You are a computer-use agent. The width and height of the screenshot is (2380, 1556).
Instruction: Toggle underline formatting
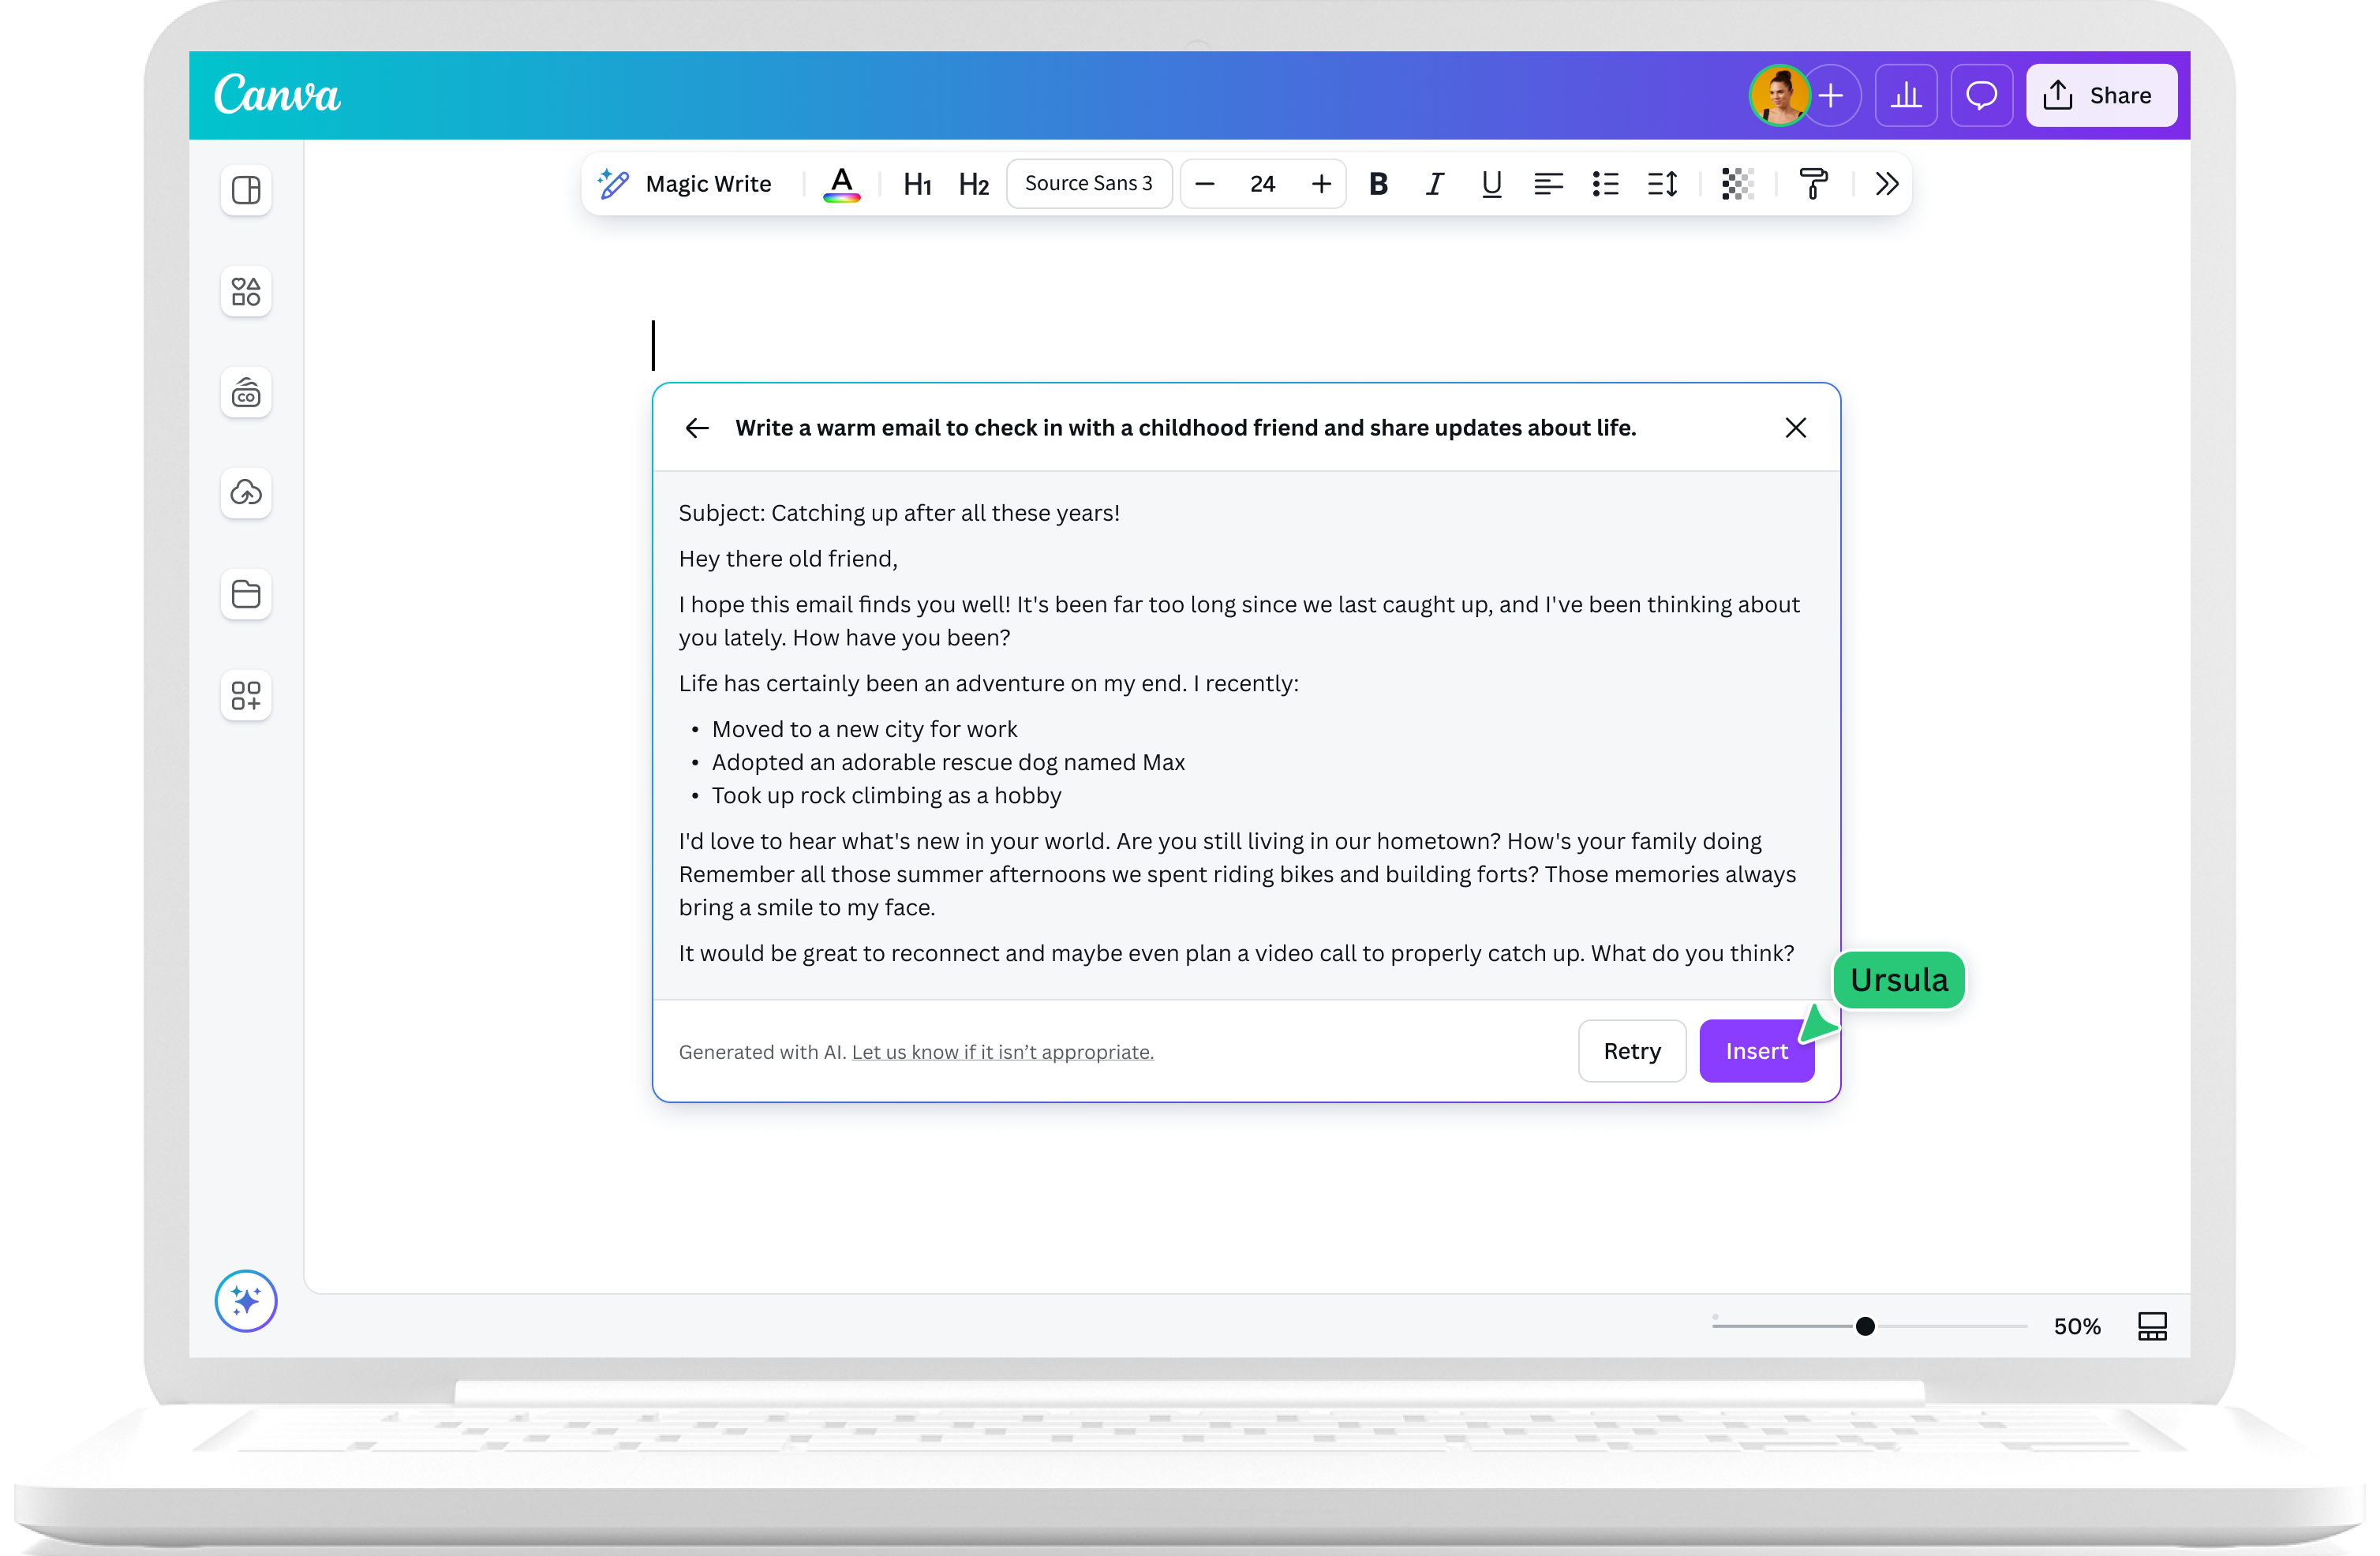coord(1491,184)
